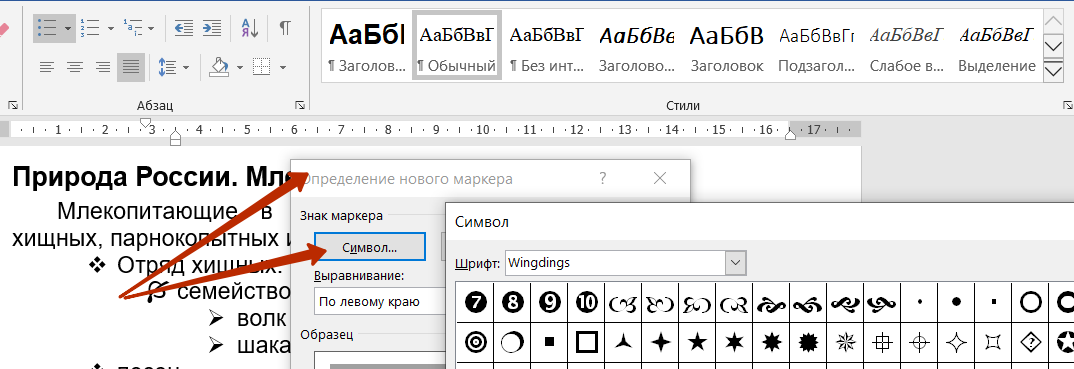
Task: Click into the Шрифт Wingdings field
Action: pyautogui.click(x=614, y=262)
